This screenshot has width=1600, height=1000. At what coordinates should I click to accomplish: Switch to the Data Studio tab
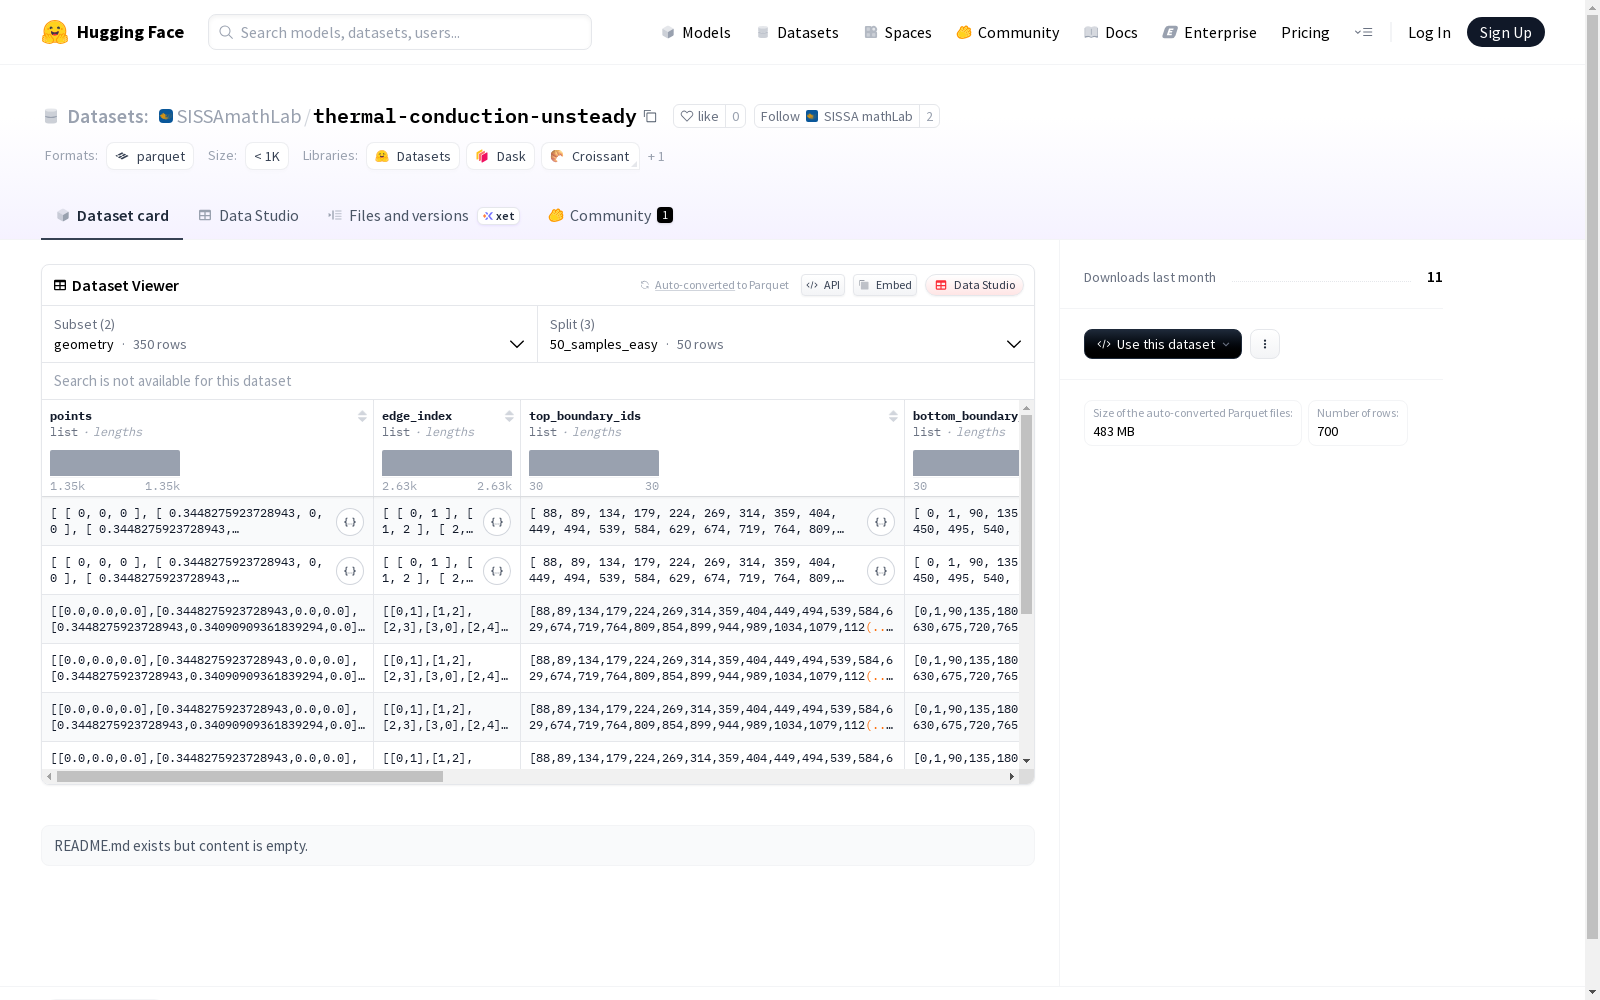pos(248,216)
